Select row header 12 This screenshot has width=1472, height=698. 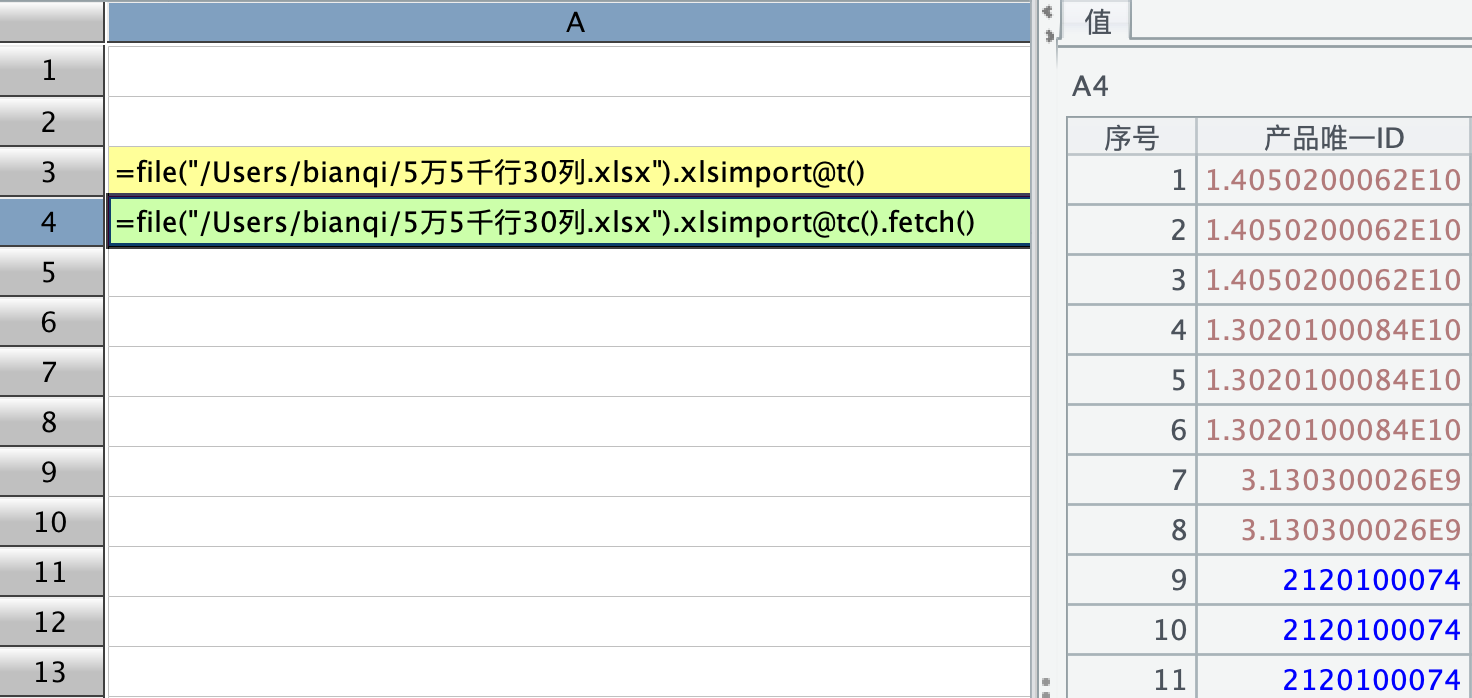(x=52, y=622)
